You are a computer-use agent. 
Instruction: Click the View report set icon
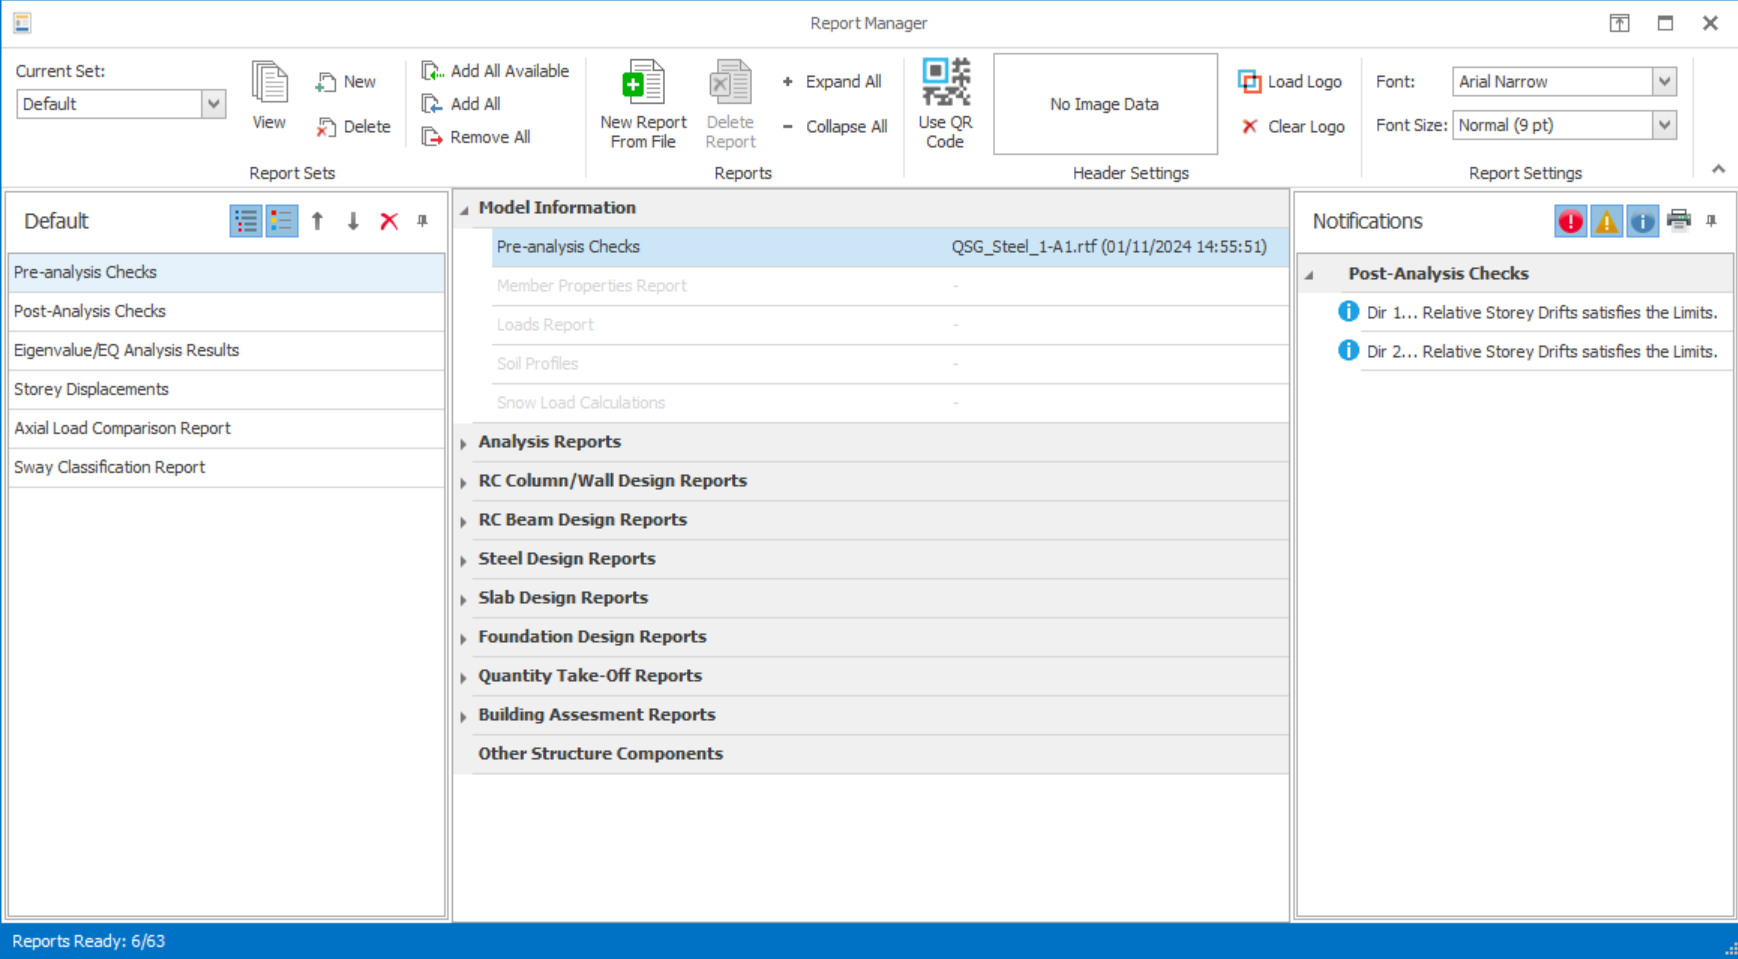coord(268,85)
